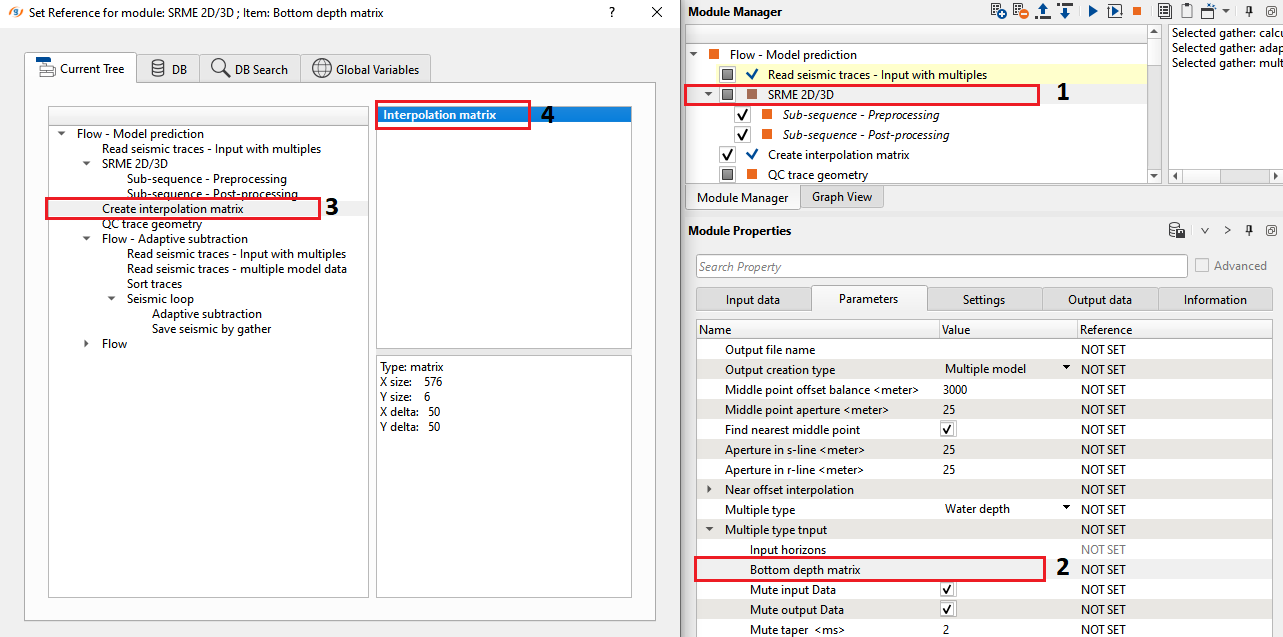Select Interpolation matrix in the item list
This screenshot has height=637, width=1283.
[439, 115]
